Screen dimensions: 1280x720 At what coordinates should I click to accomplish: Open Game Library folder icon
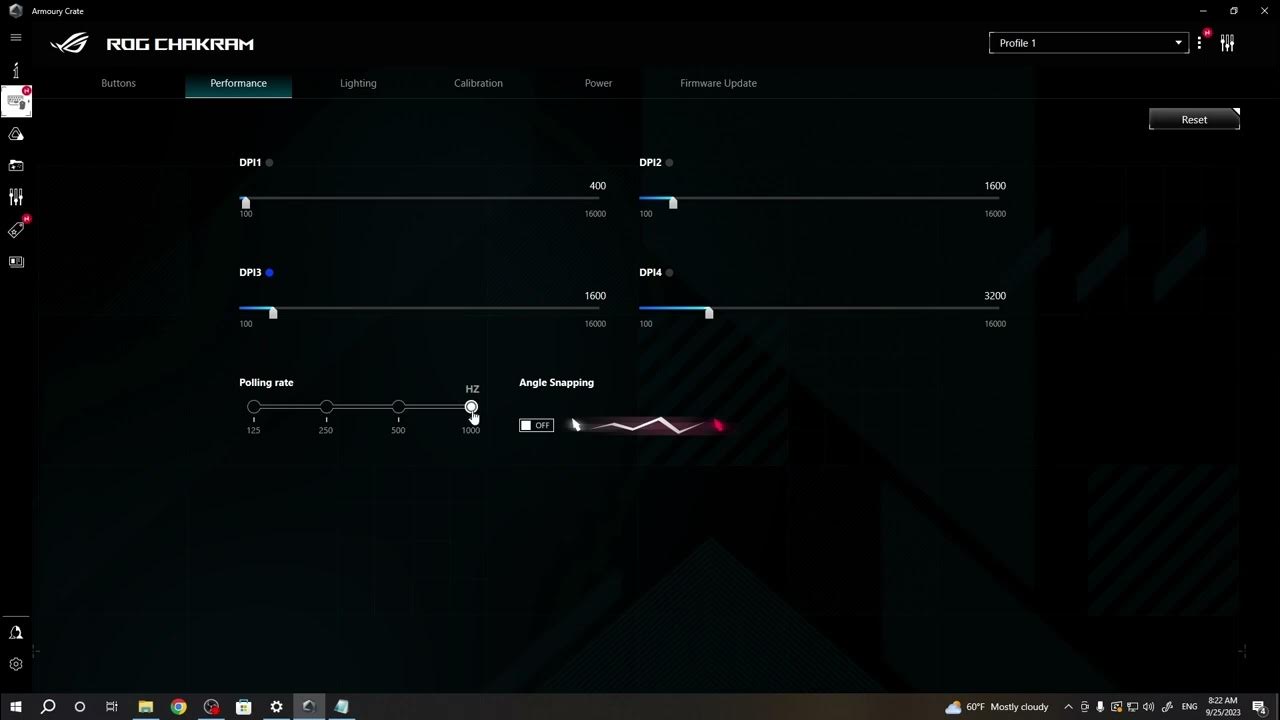coord(16,166)
